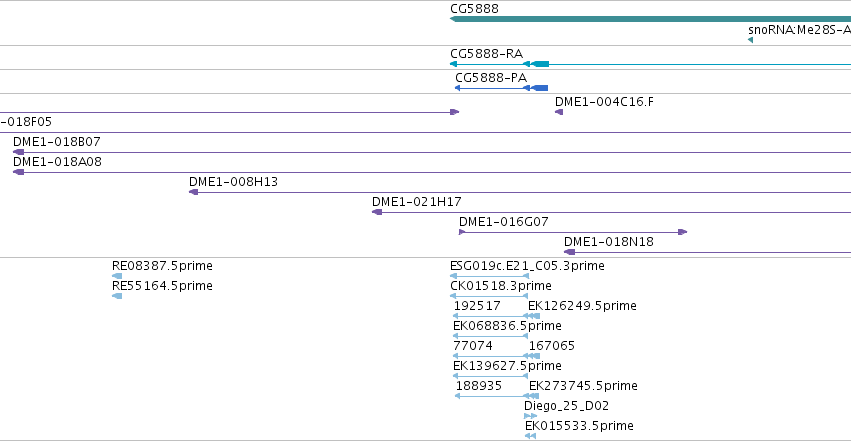Select the 167065 feature label
Viewport: 851px width, 441px height.
click(x=552, y=346)
